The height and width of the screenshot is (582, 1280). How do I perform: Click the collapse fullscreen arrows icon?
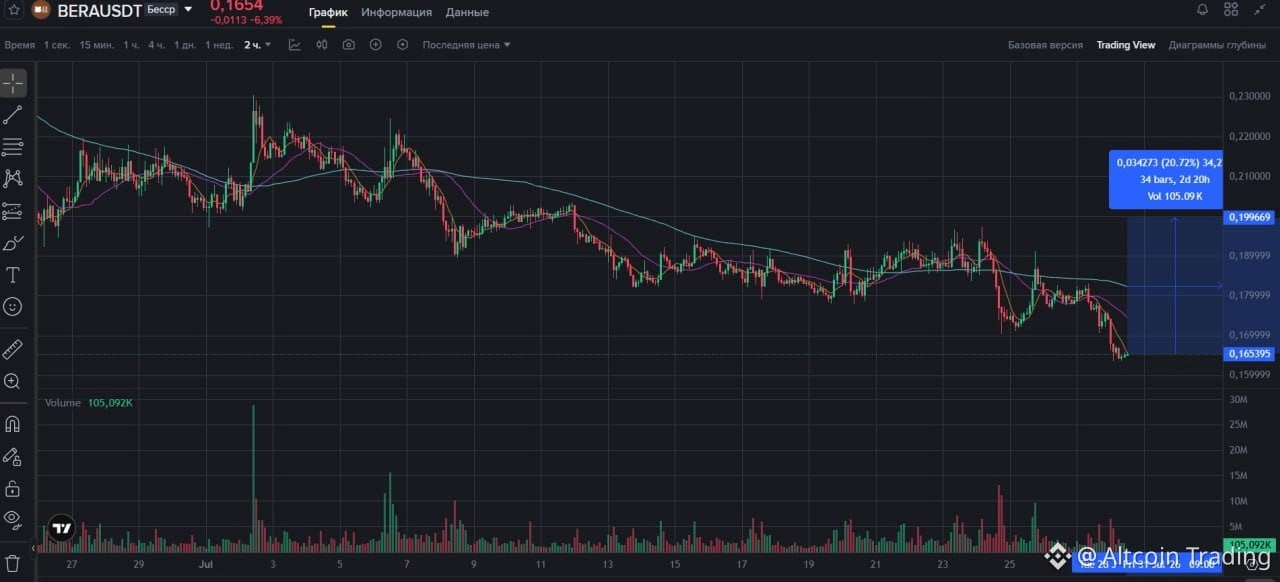coord(1260,10)
